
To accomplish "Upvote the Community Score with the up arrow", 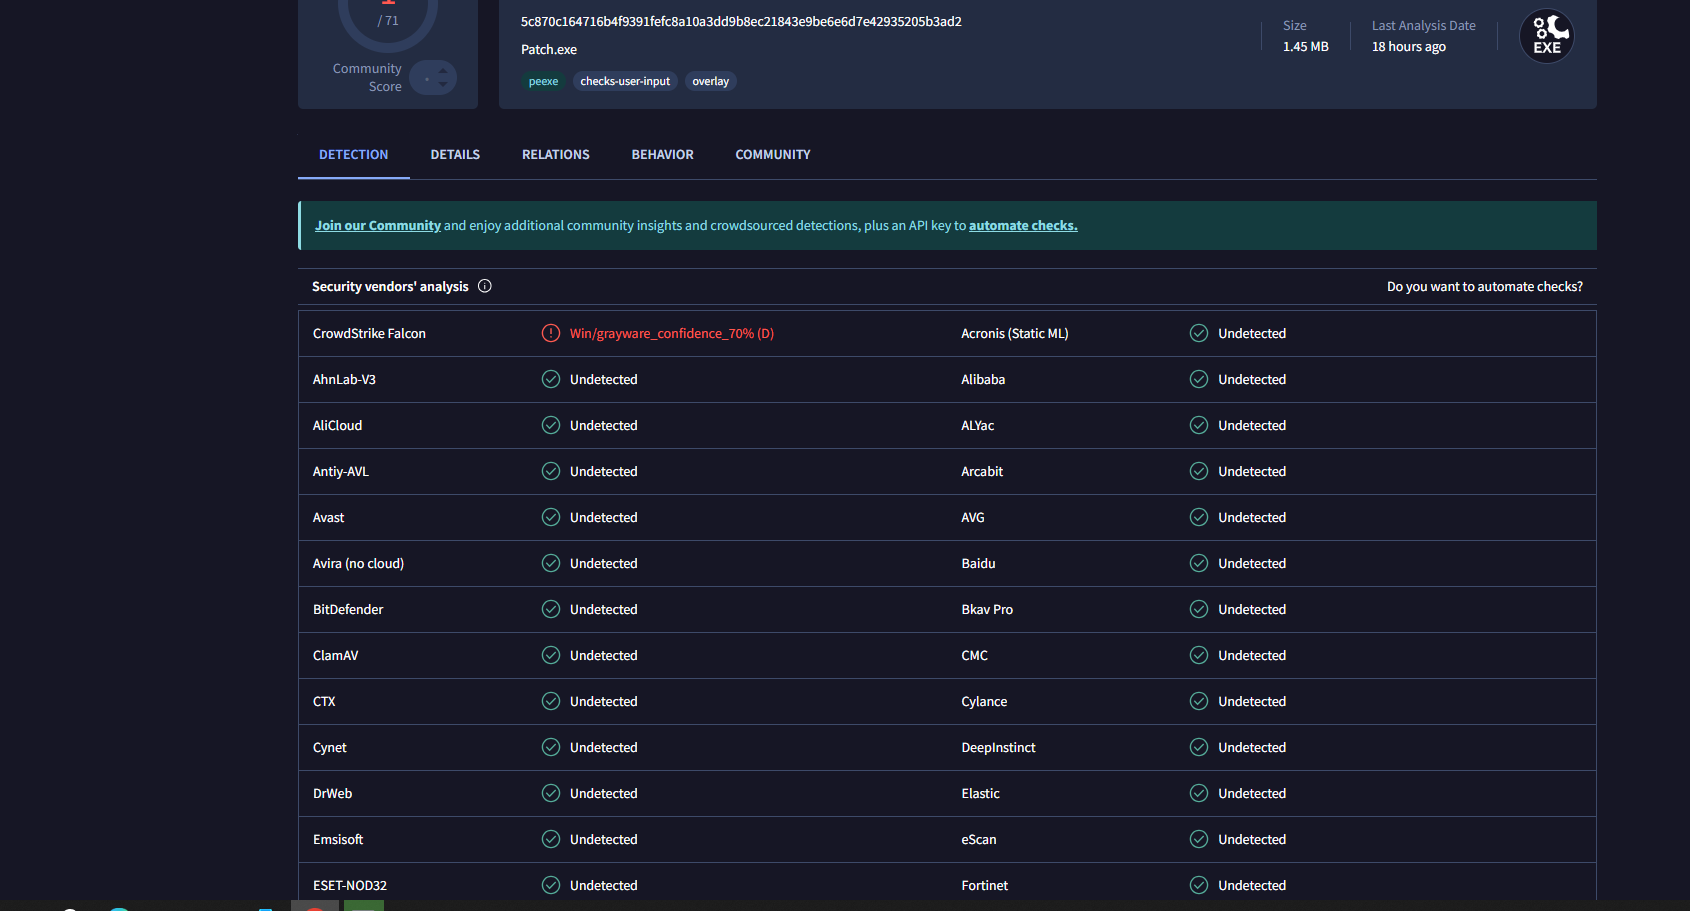I will [443, 70].
